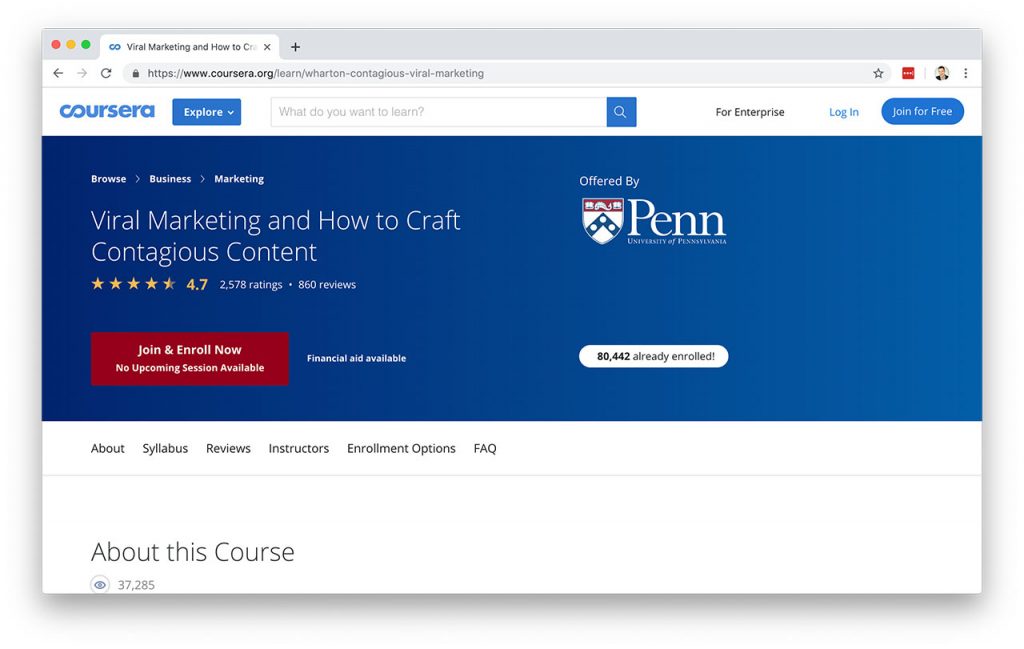1024x649 pixels.
Task: Go to the About section tab
Action: click(108, 448)
